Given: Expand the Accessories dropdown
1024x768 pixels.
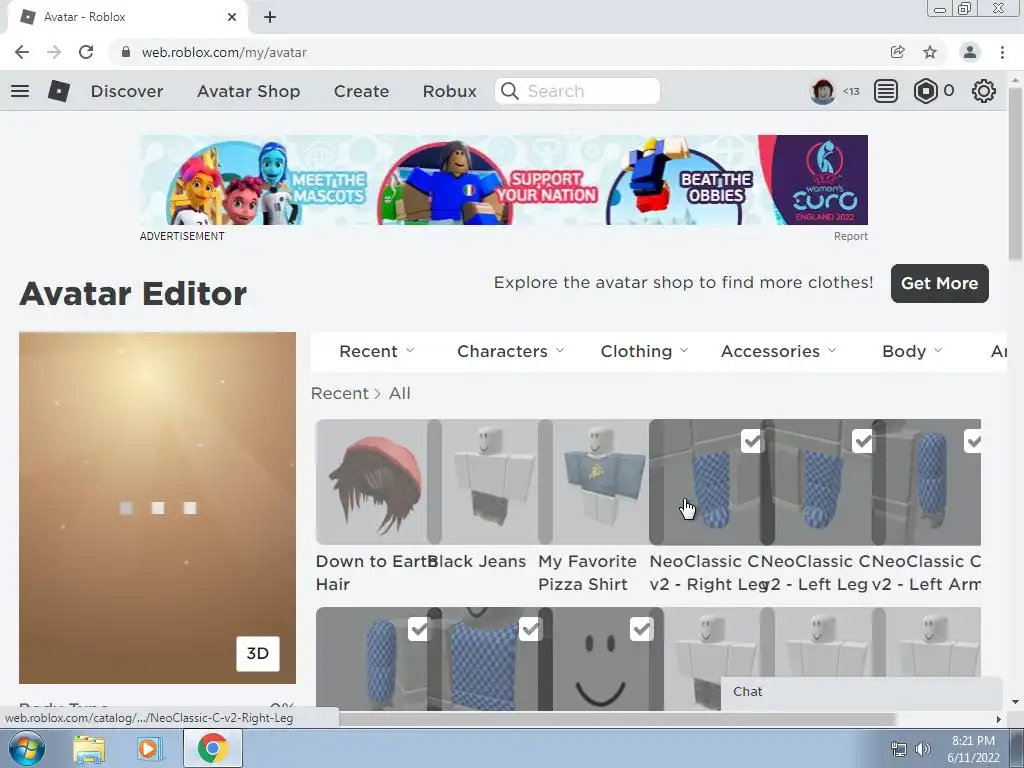Looking at the screenshot, I should [x=778, y=351].
